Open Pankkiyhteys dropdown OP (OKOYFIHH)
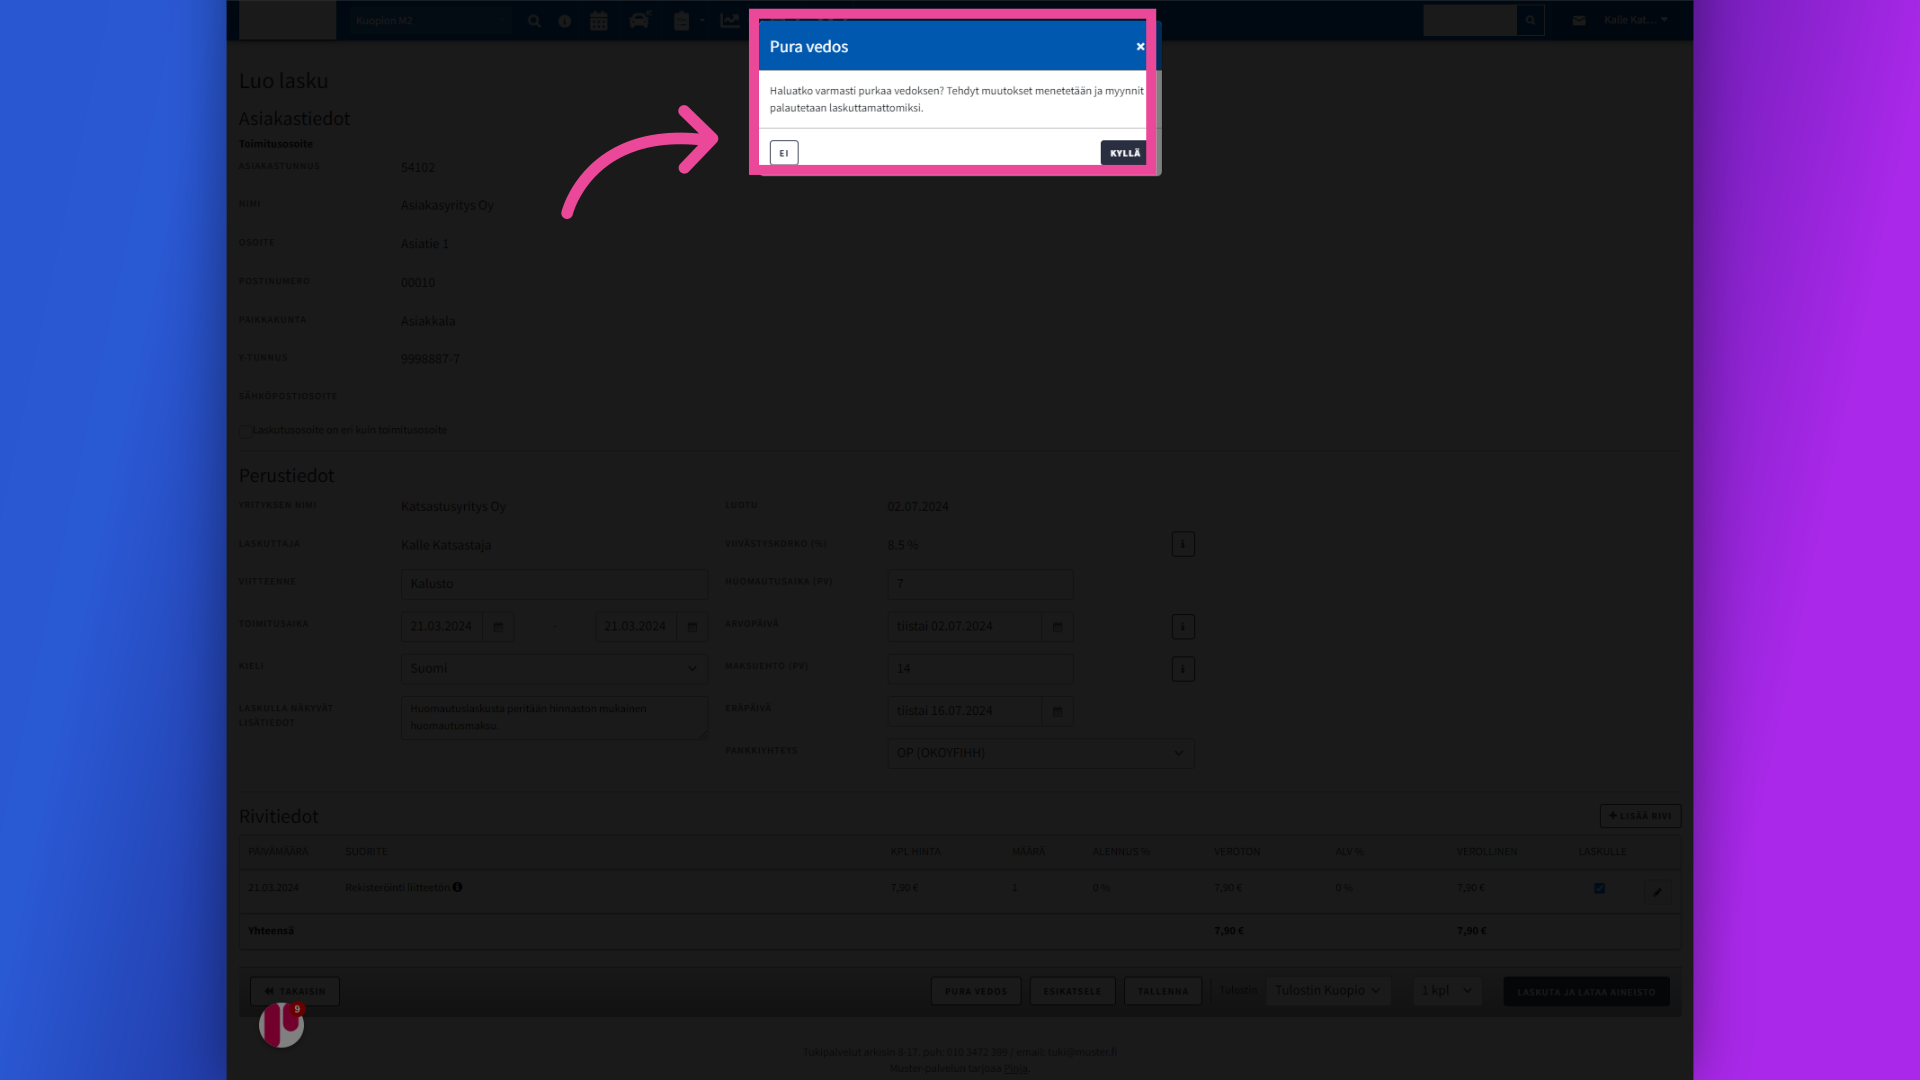The width and height of the screenshot is (1920, 1080). click(x=1041, y=753)
